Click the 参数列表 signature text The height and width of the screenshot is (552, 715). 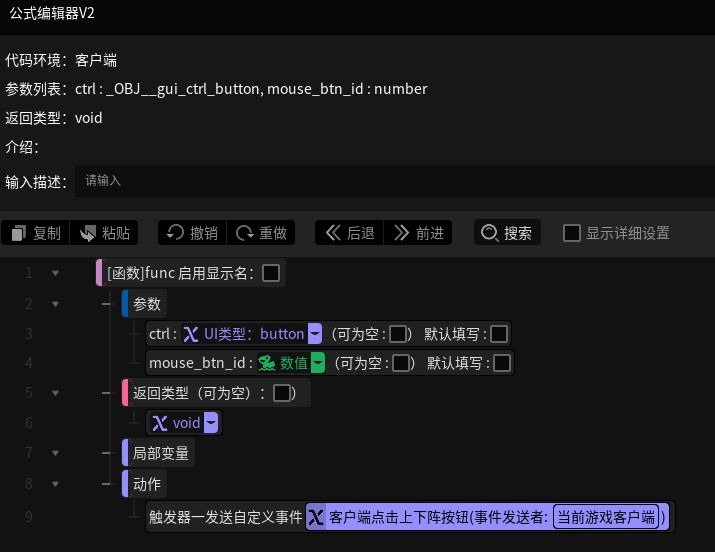click(216, 89)
